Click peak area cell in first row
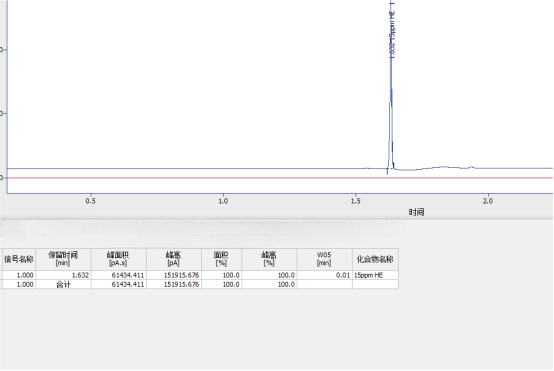 (x=119, y=275)
